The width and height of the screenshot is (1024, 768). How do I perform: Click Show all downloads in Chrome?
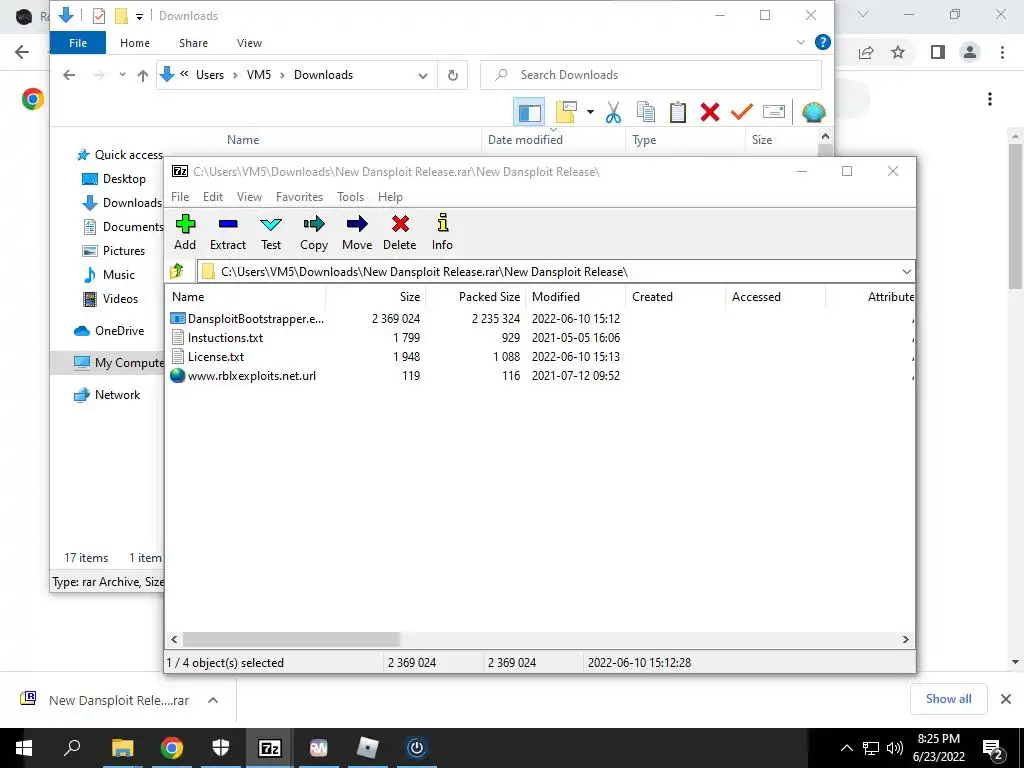948,699
